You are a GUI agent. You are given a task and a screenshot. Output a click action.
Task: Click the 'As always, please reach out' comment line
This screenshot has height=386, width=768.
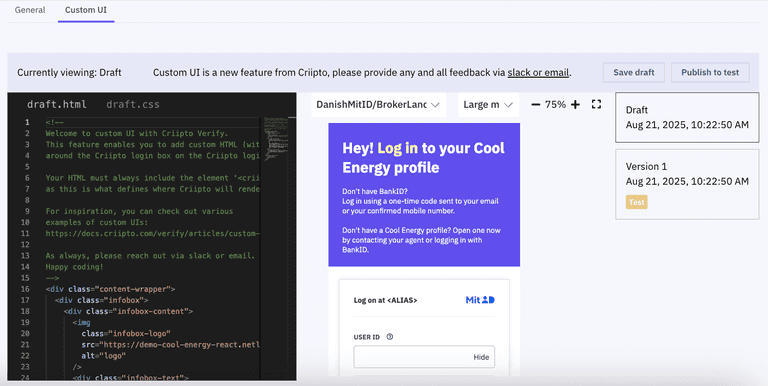coord(150,256)
